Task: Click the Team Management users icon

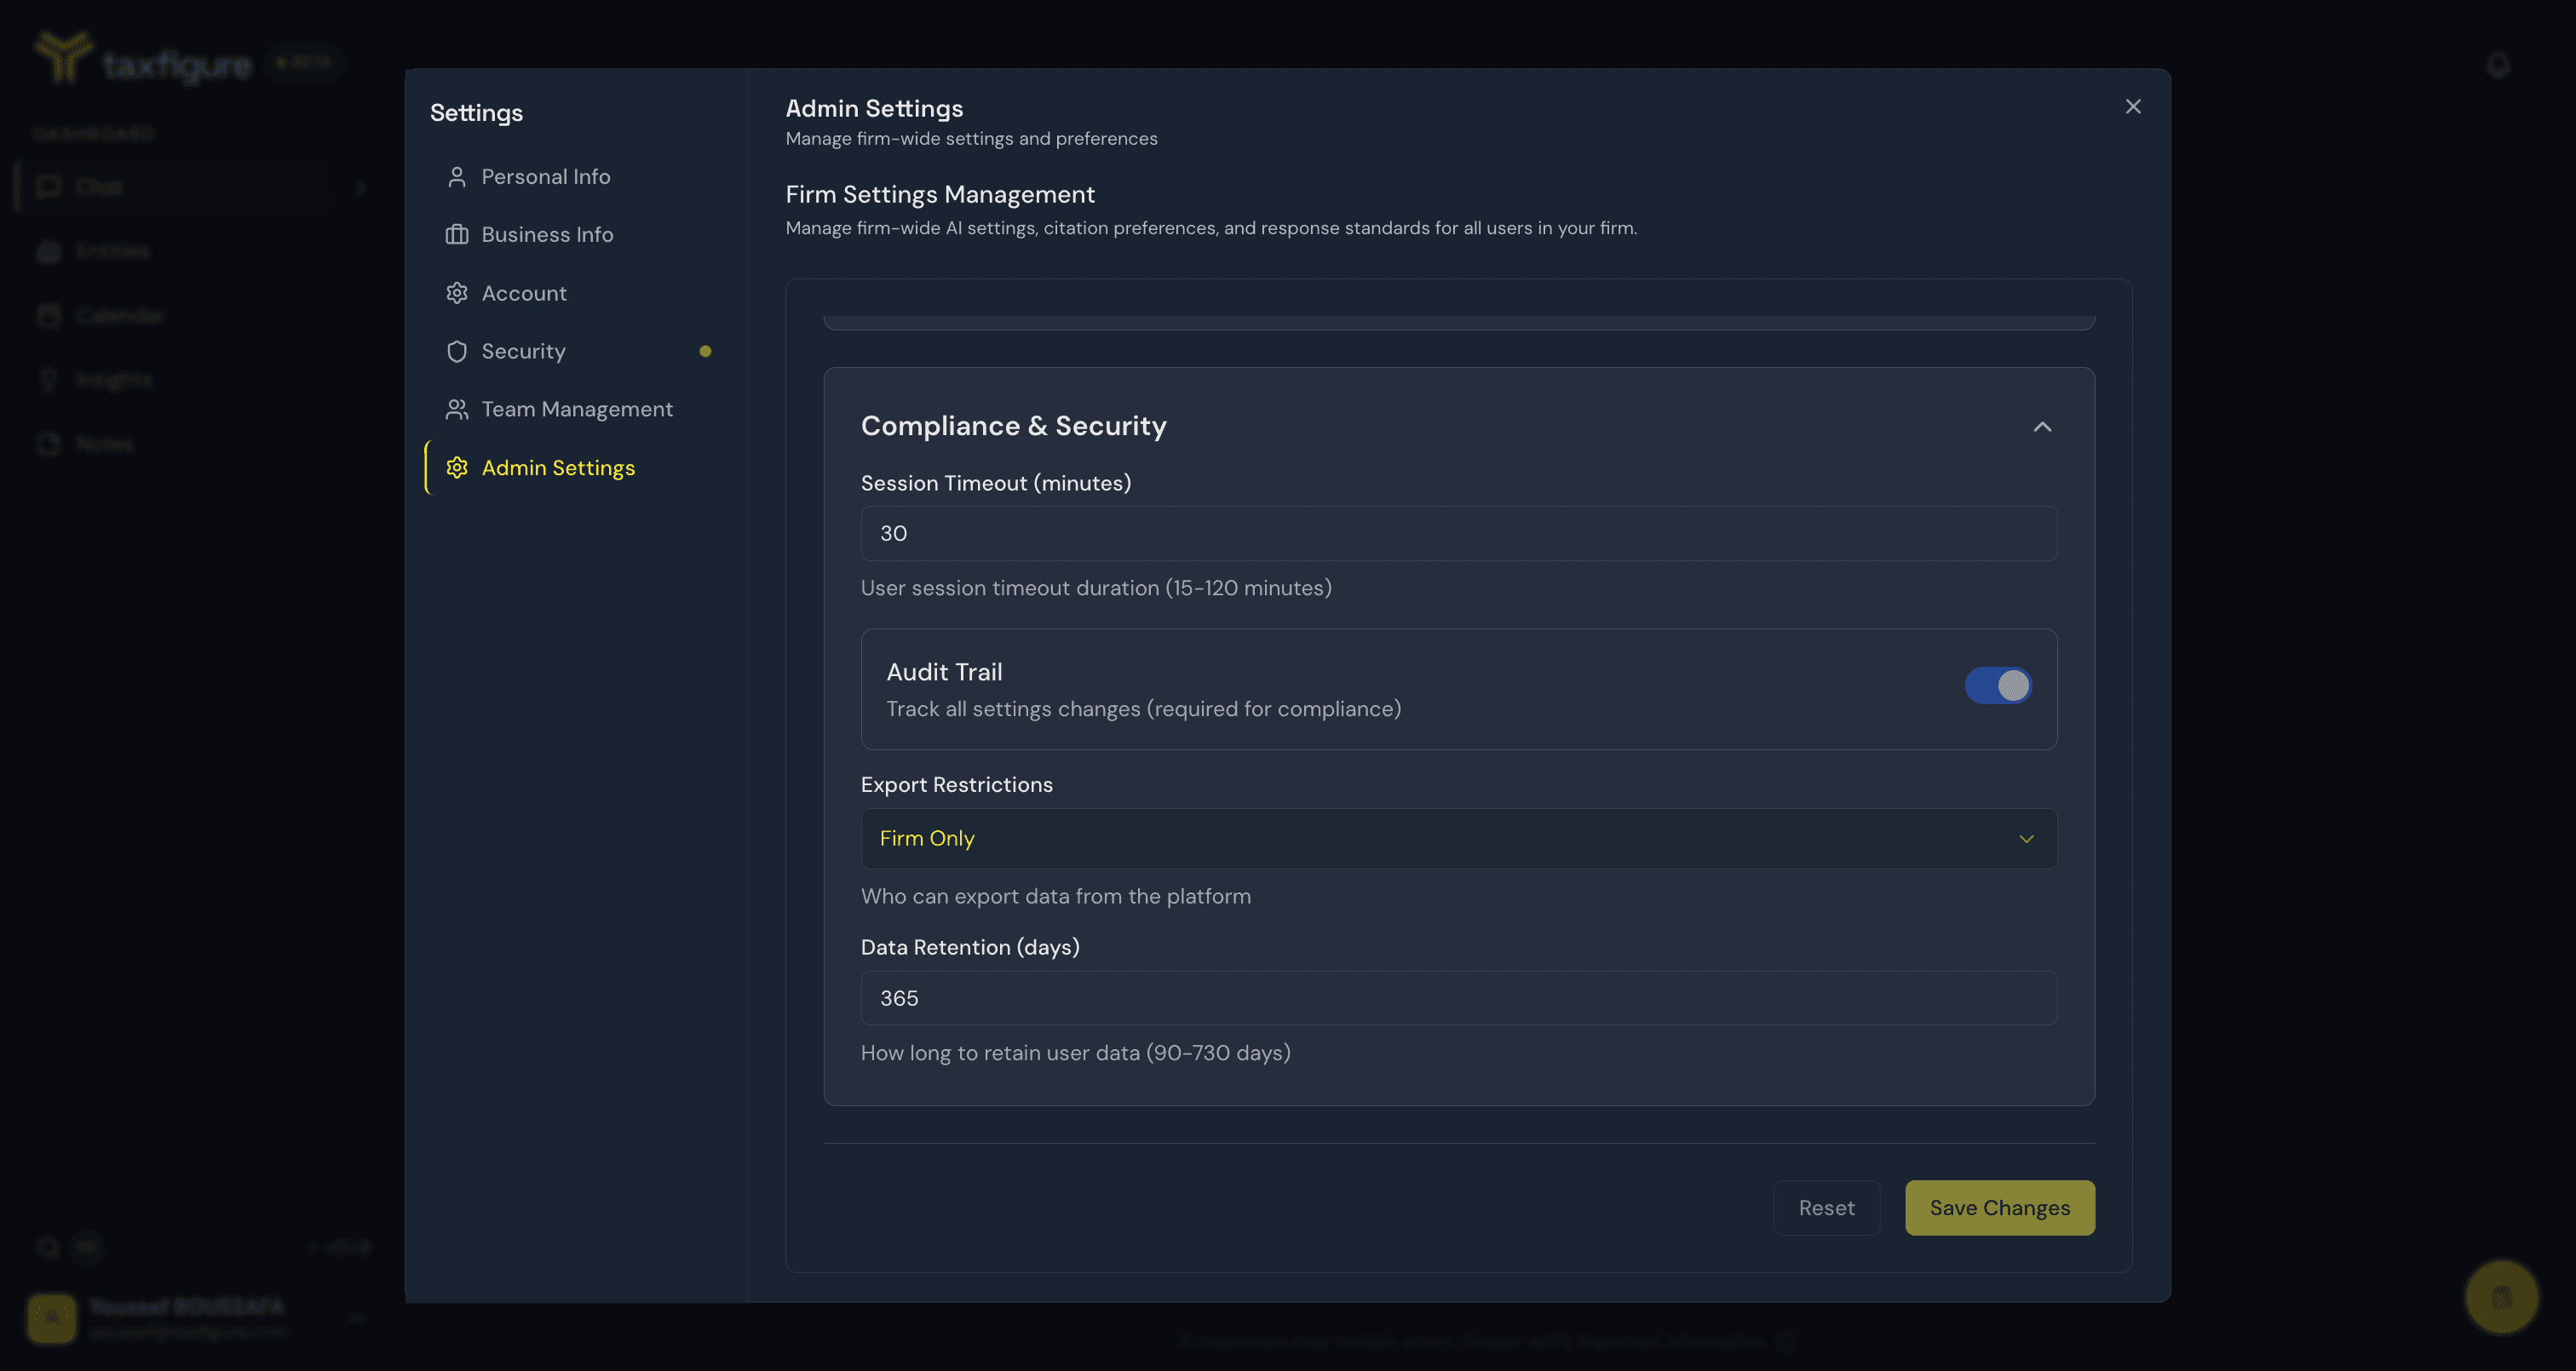Action: tap(457, 409)
